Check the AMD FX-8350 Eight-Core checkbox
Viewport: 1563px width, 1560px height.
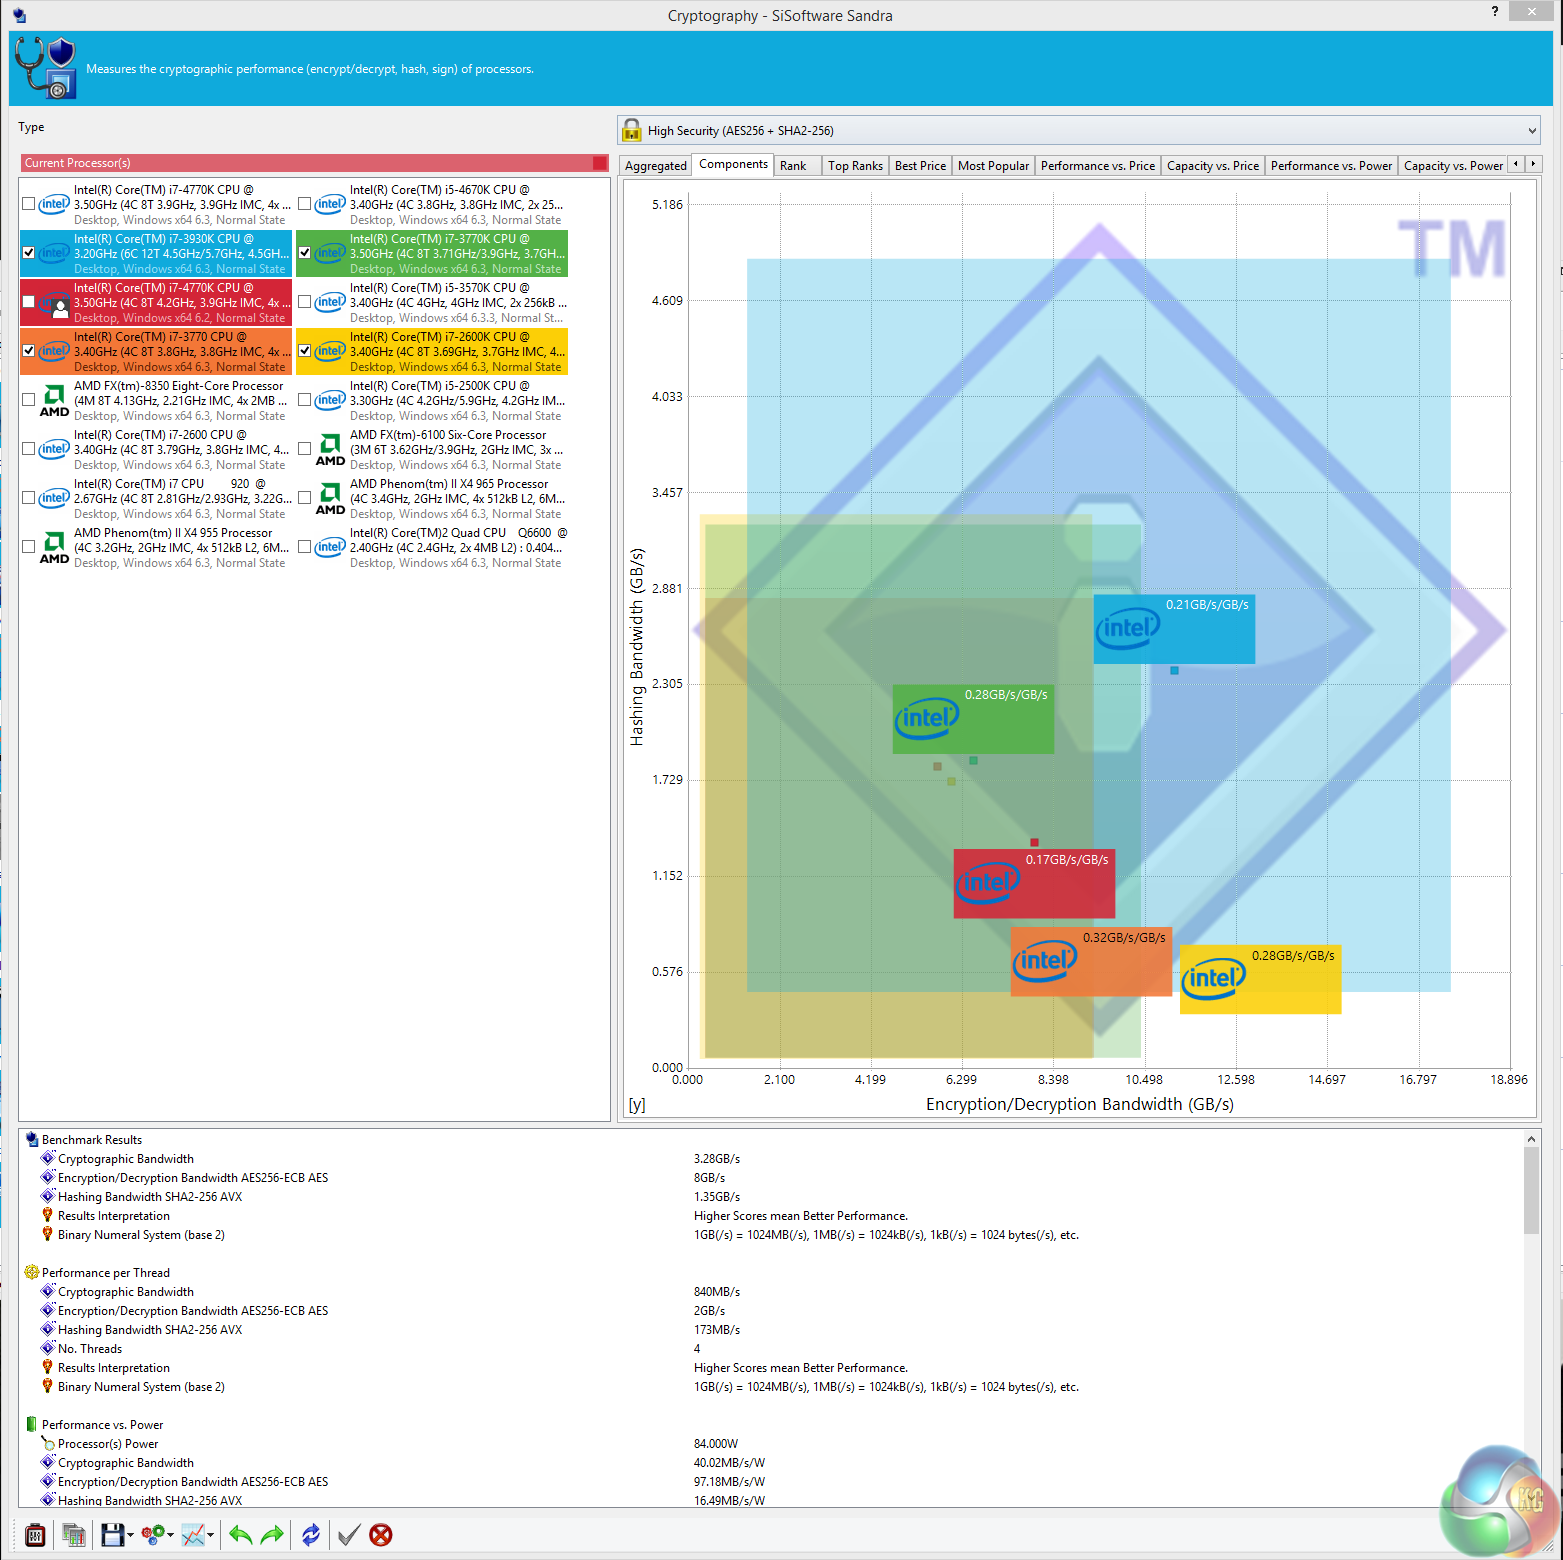pyautogui.click(x=28, y=400)
